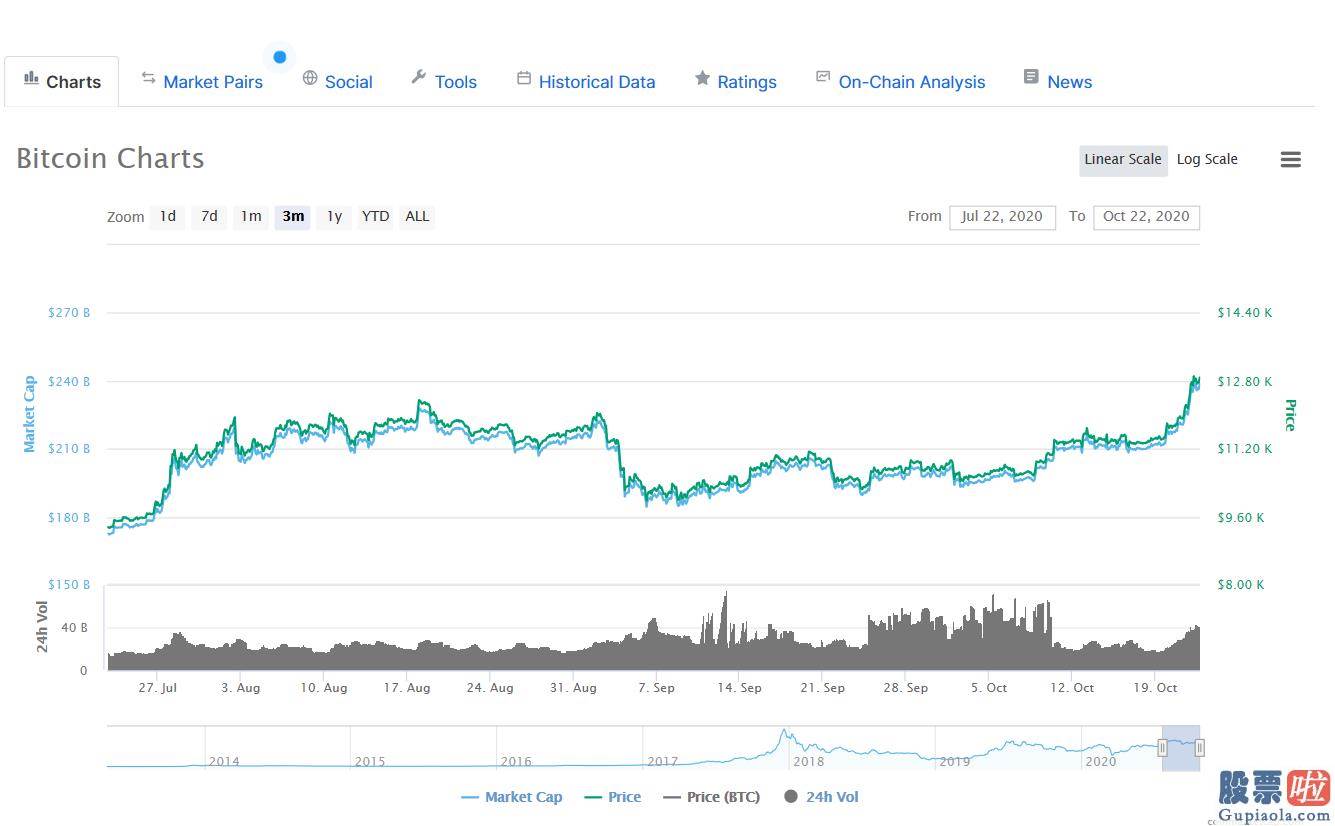This screenshot has height=826, width=1335.
Task: Select Linear Scale
Action: click(x=1123, y=159)
